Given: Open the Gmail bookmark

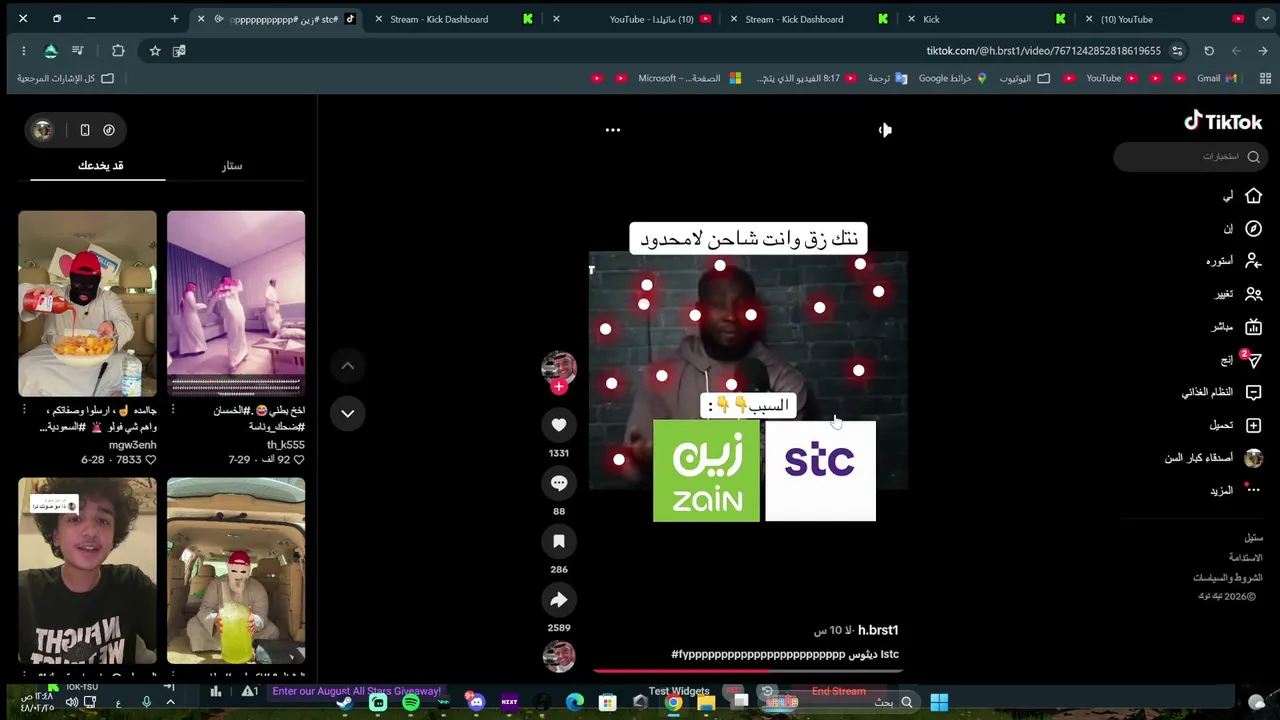Looking at the screenshot, I should click(x=1216, y=78).
